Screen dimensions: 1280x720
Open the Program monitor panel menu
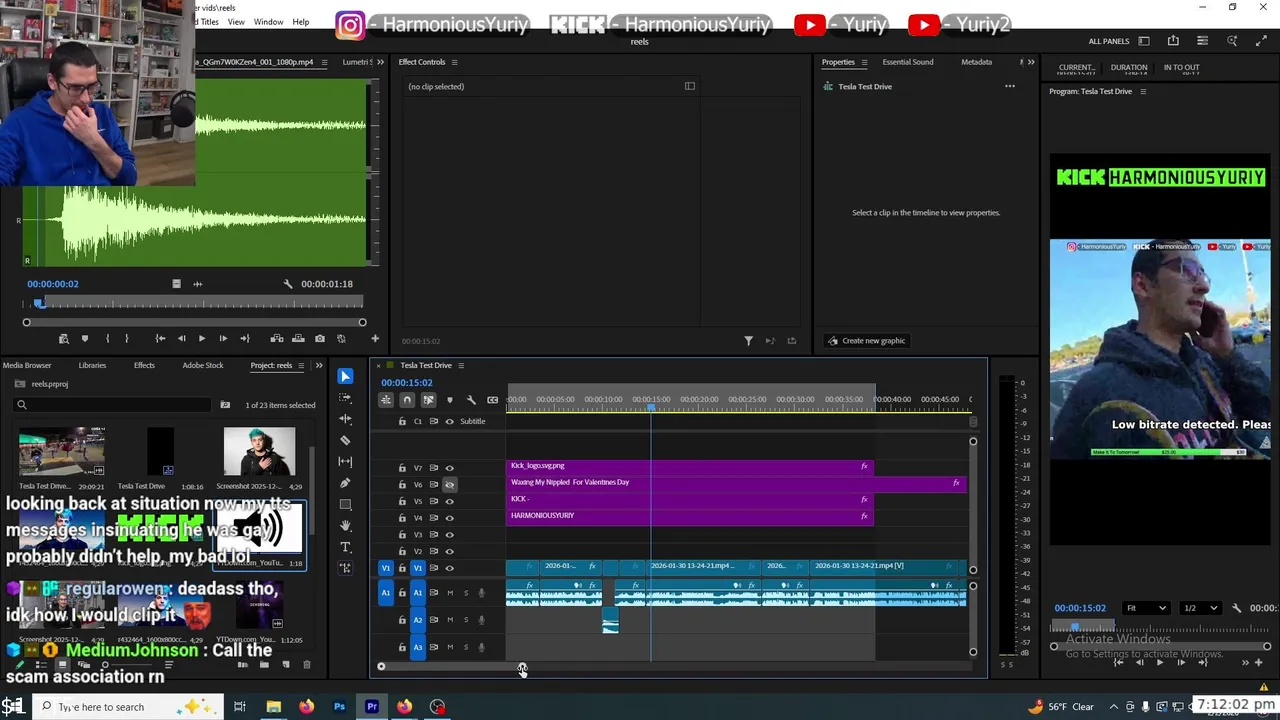[x=1143, y=91]
